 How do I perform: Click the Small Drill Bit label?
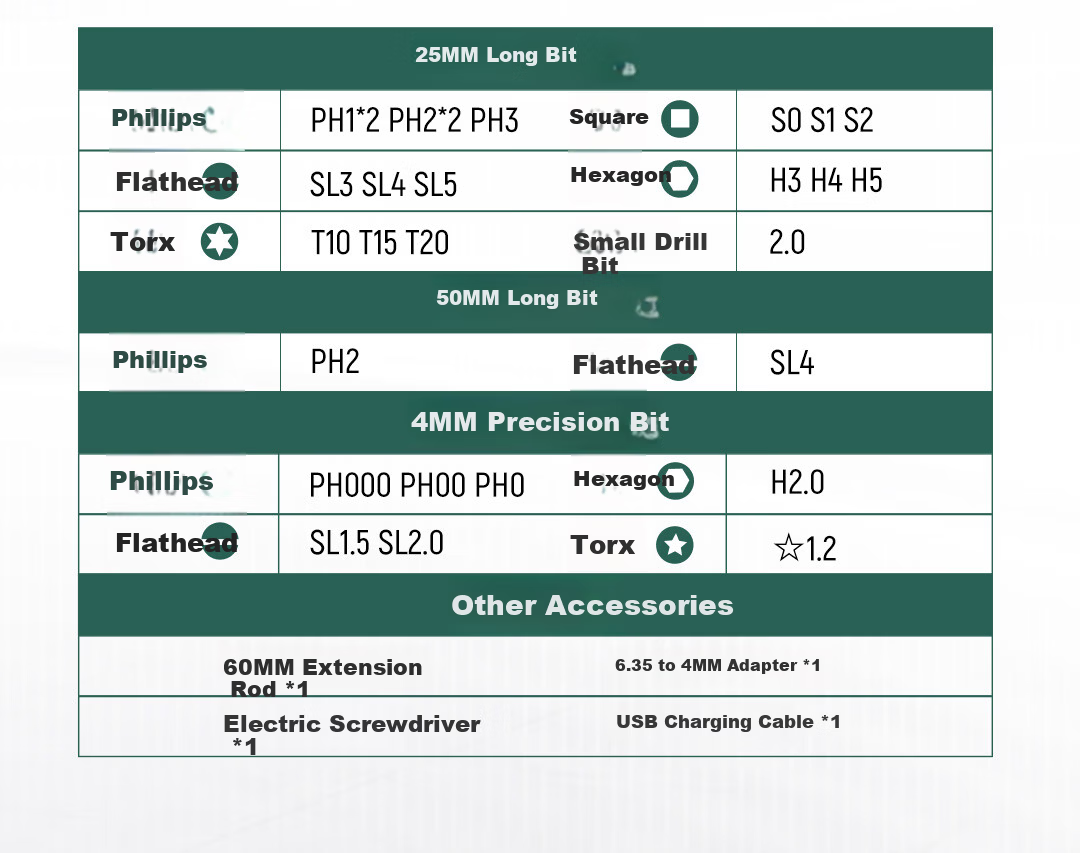coord(640,252)
